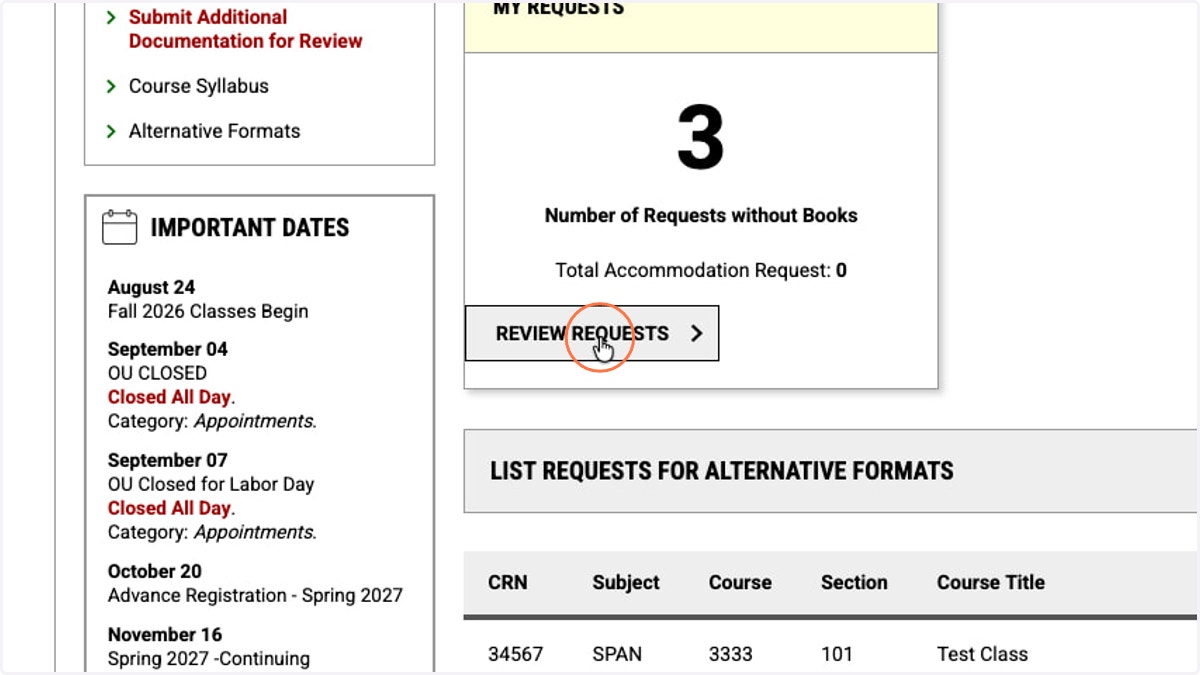
Task: Click the chevron next to Submit Additional Documentation
Action: [x=111, y=17]
